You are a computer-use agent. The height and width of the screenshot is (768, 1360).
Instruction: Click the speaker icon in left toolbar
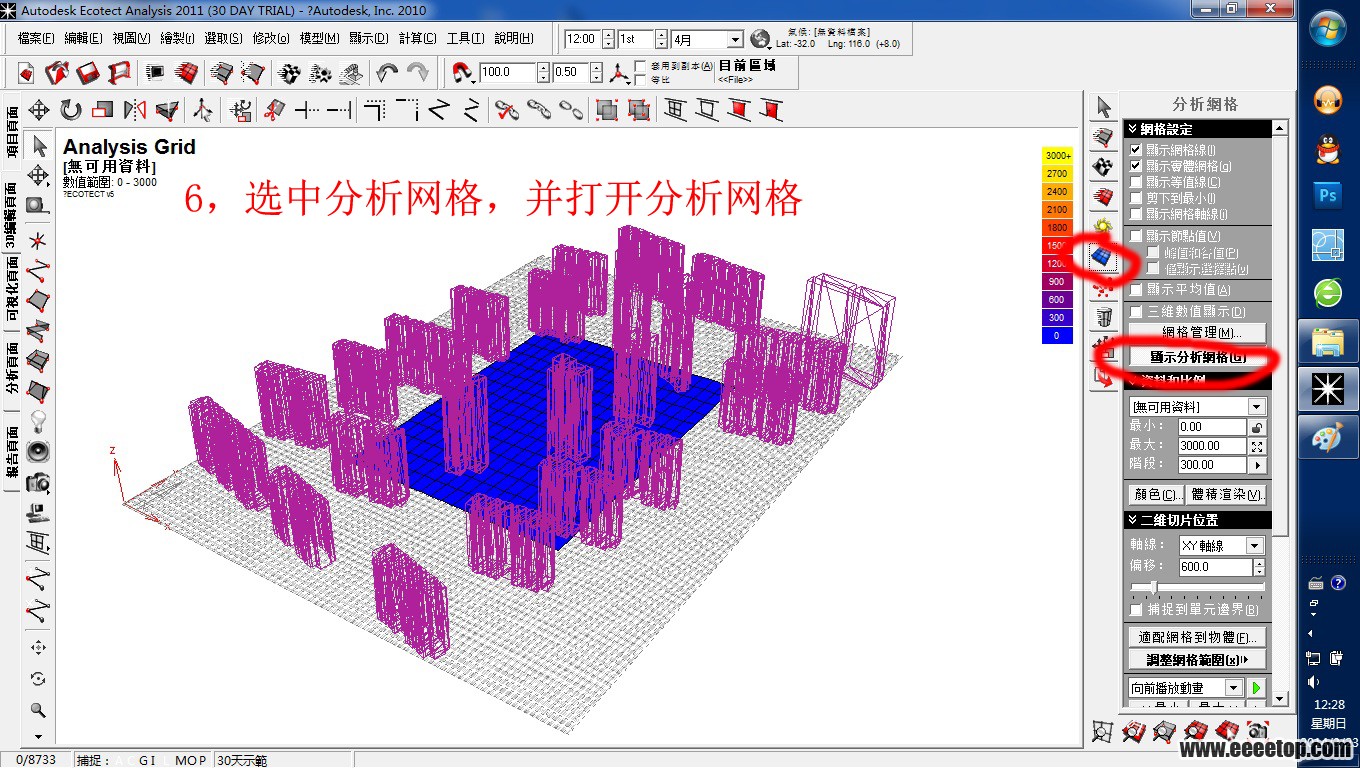click(x=39, y=451)
